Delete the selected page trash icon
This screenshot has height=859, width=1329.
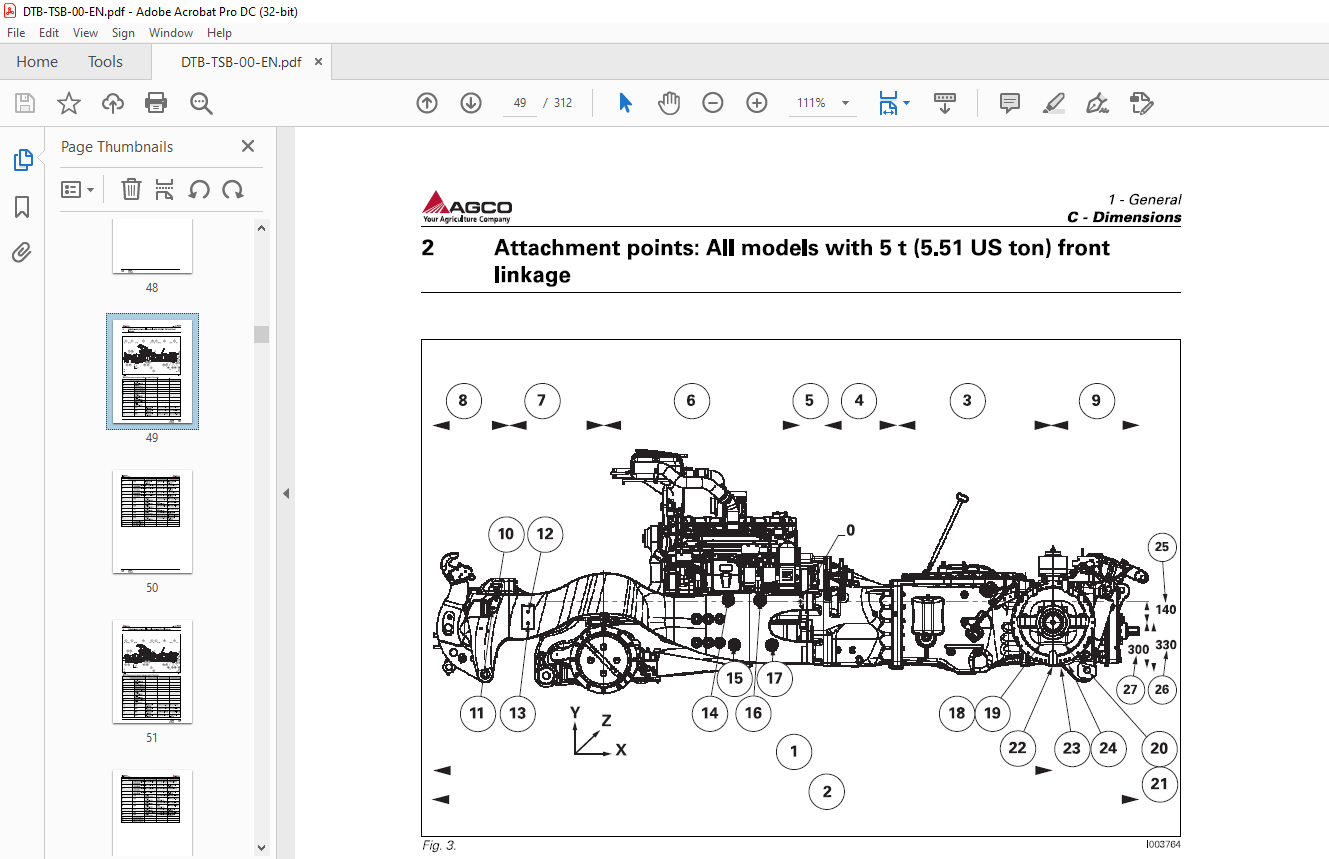click(x=131, y=189)
